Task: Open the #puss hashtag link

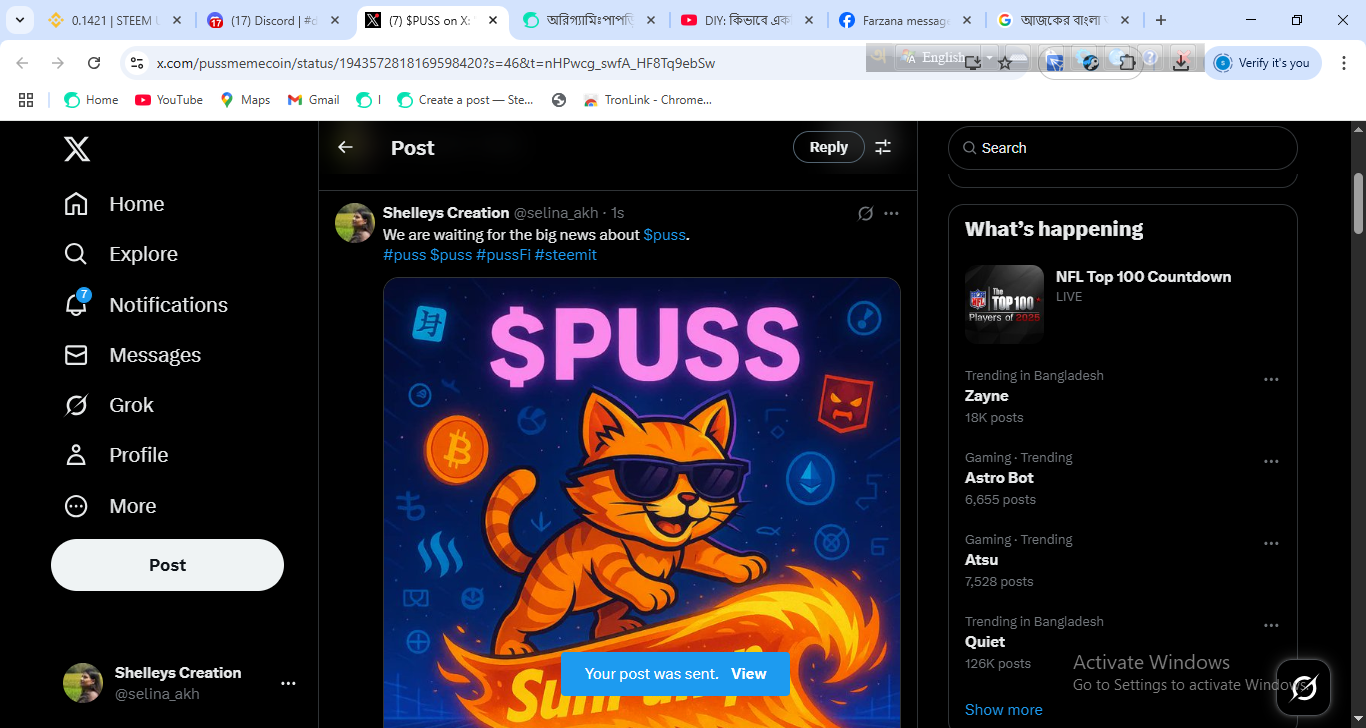Action: coord(404,255)
